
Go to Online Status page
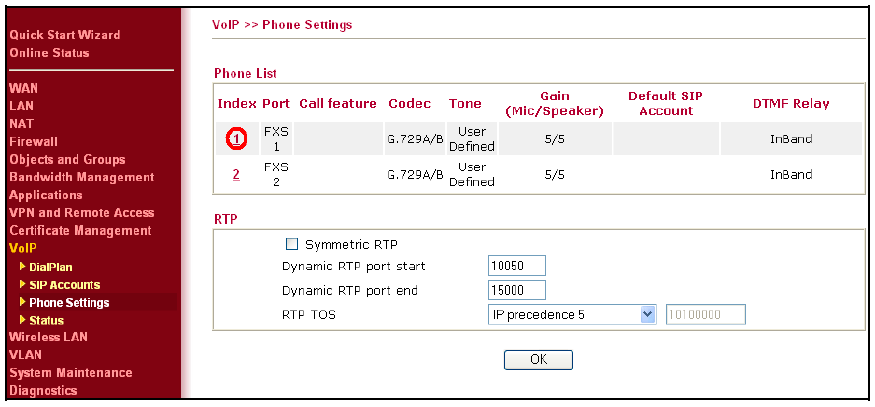click(x=49, y=53)
